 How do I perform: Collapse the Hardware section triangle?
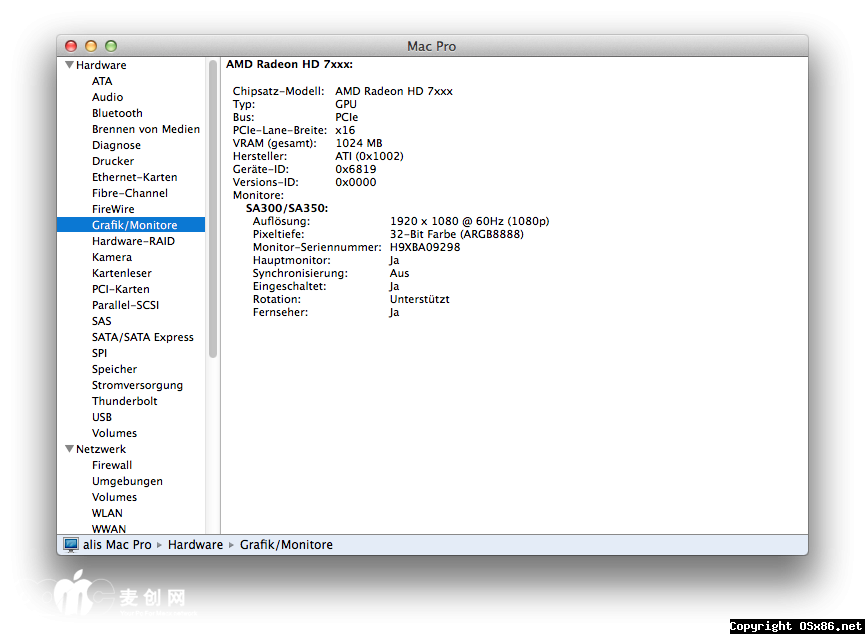[x=69, y=65]
